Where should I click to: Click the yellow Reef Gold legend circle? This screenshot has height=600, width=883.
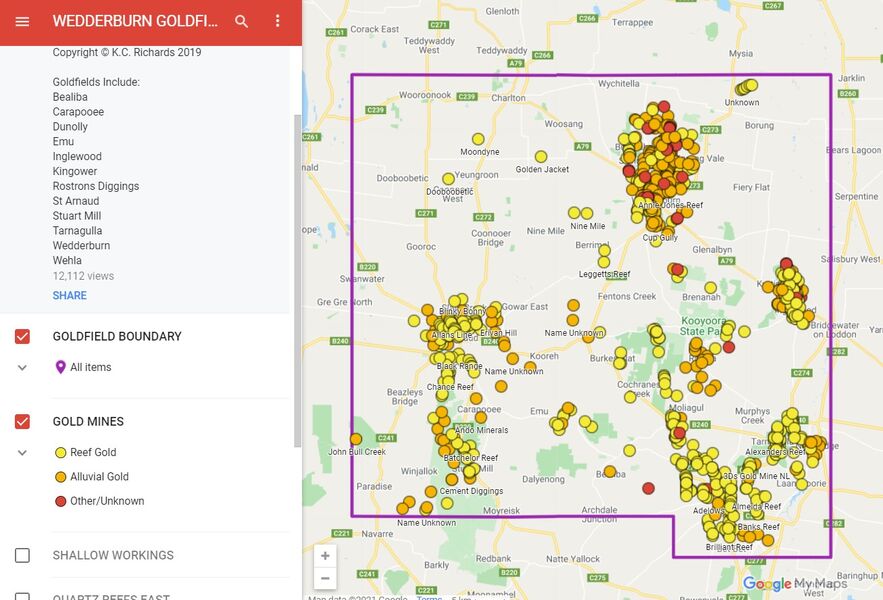(x=60, y=452)
